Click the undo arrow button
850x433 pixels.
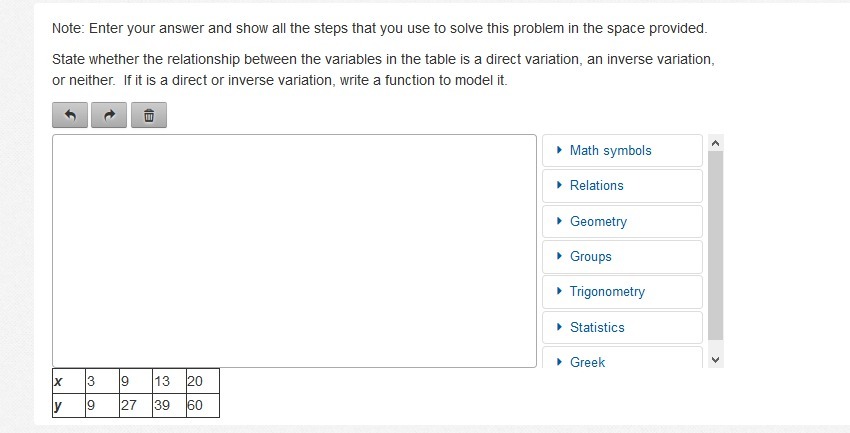click(70, 116)
